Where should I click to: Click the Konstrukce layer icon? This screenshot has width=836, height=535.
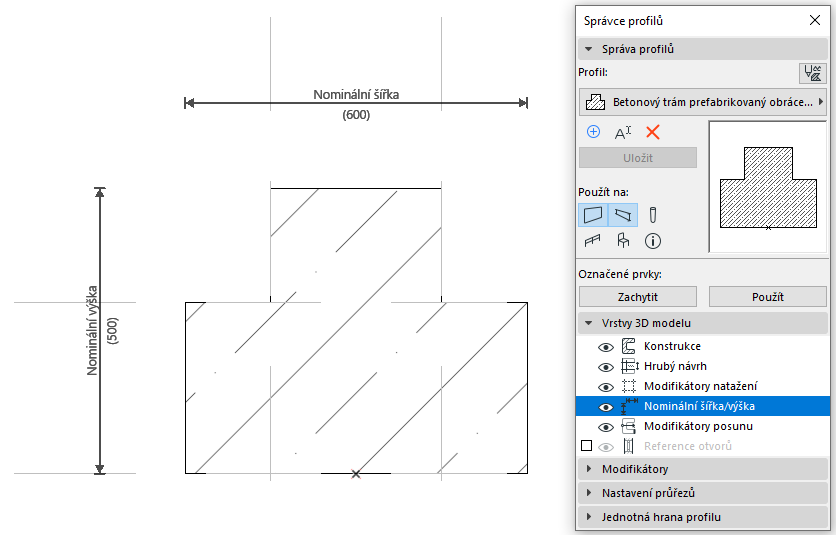629,346
